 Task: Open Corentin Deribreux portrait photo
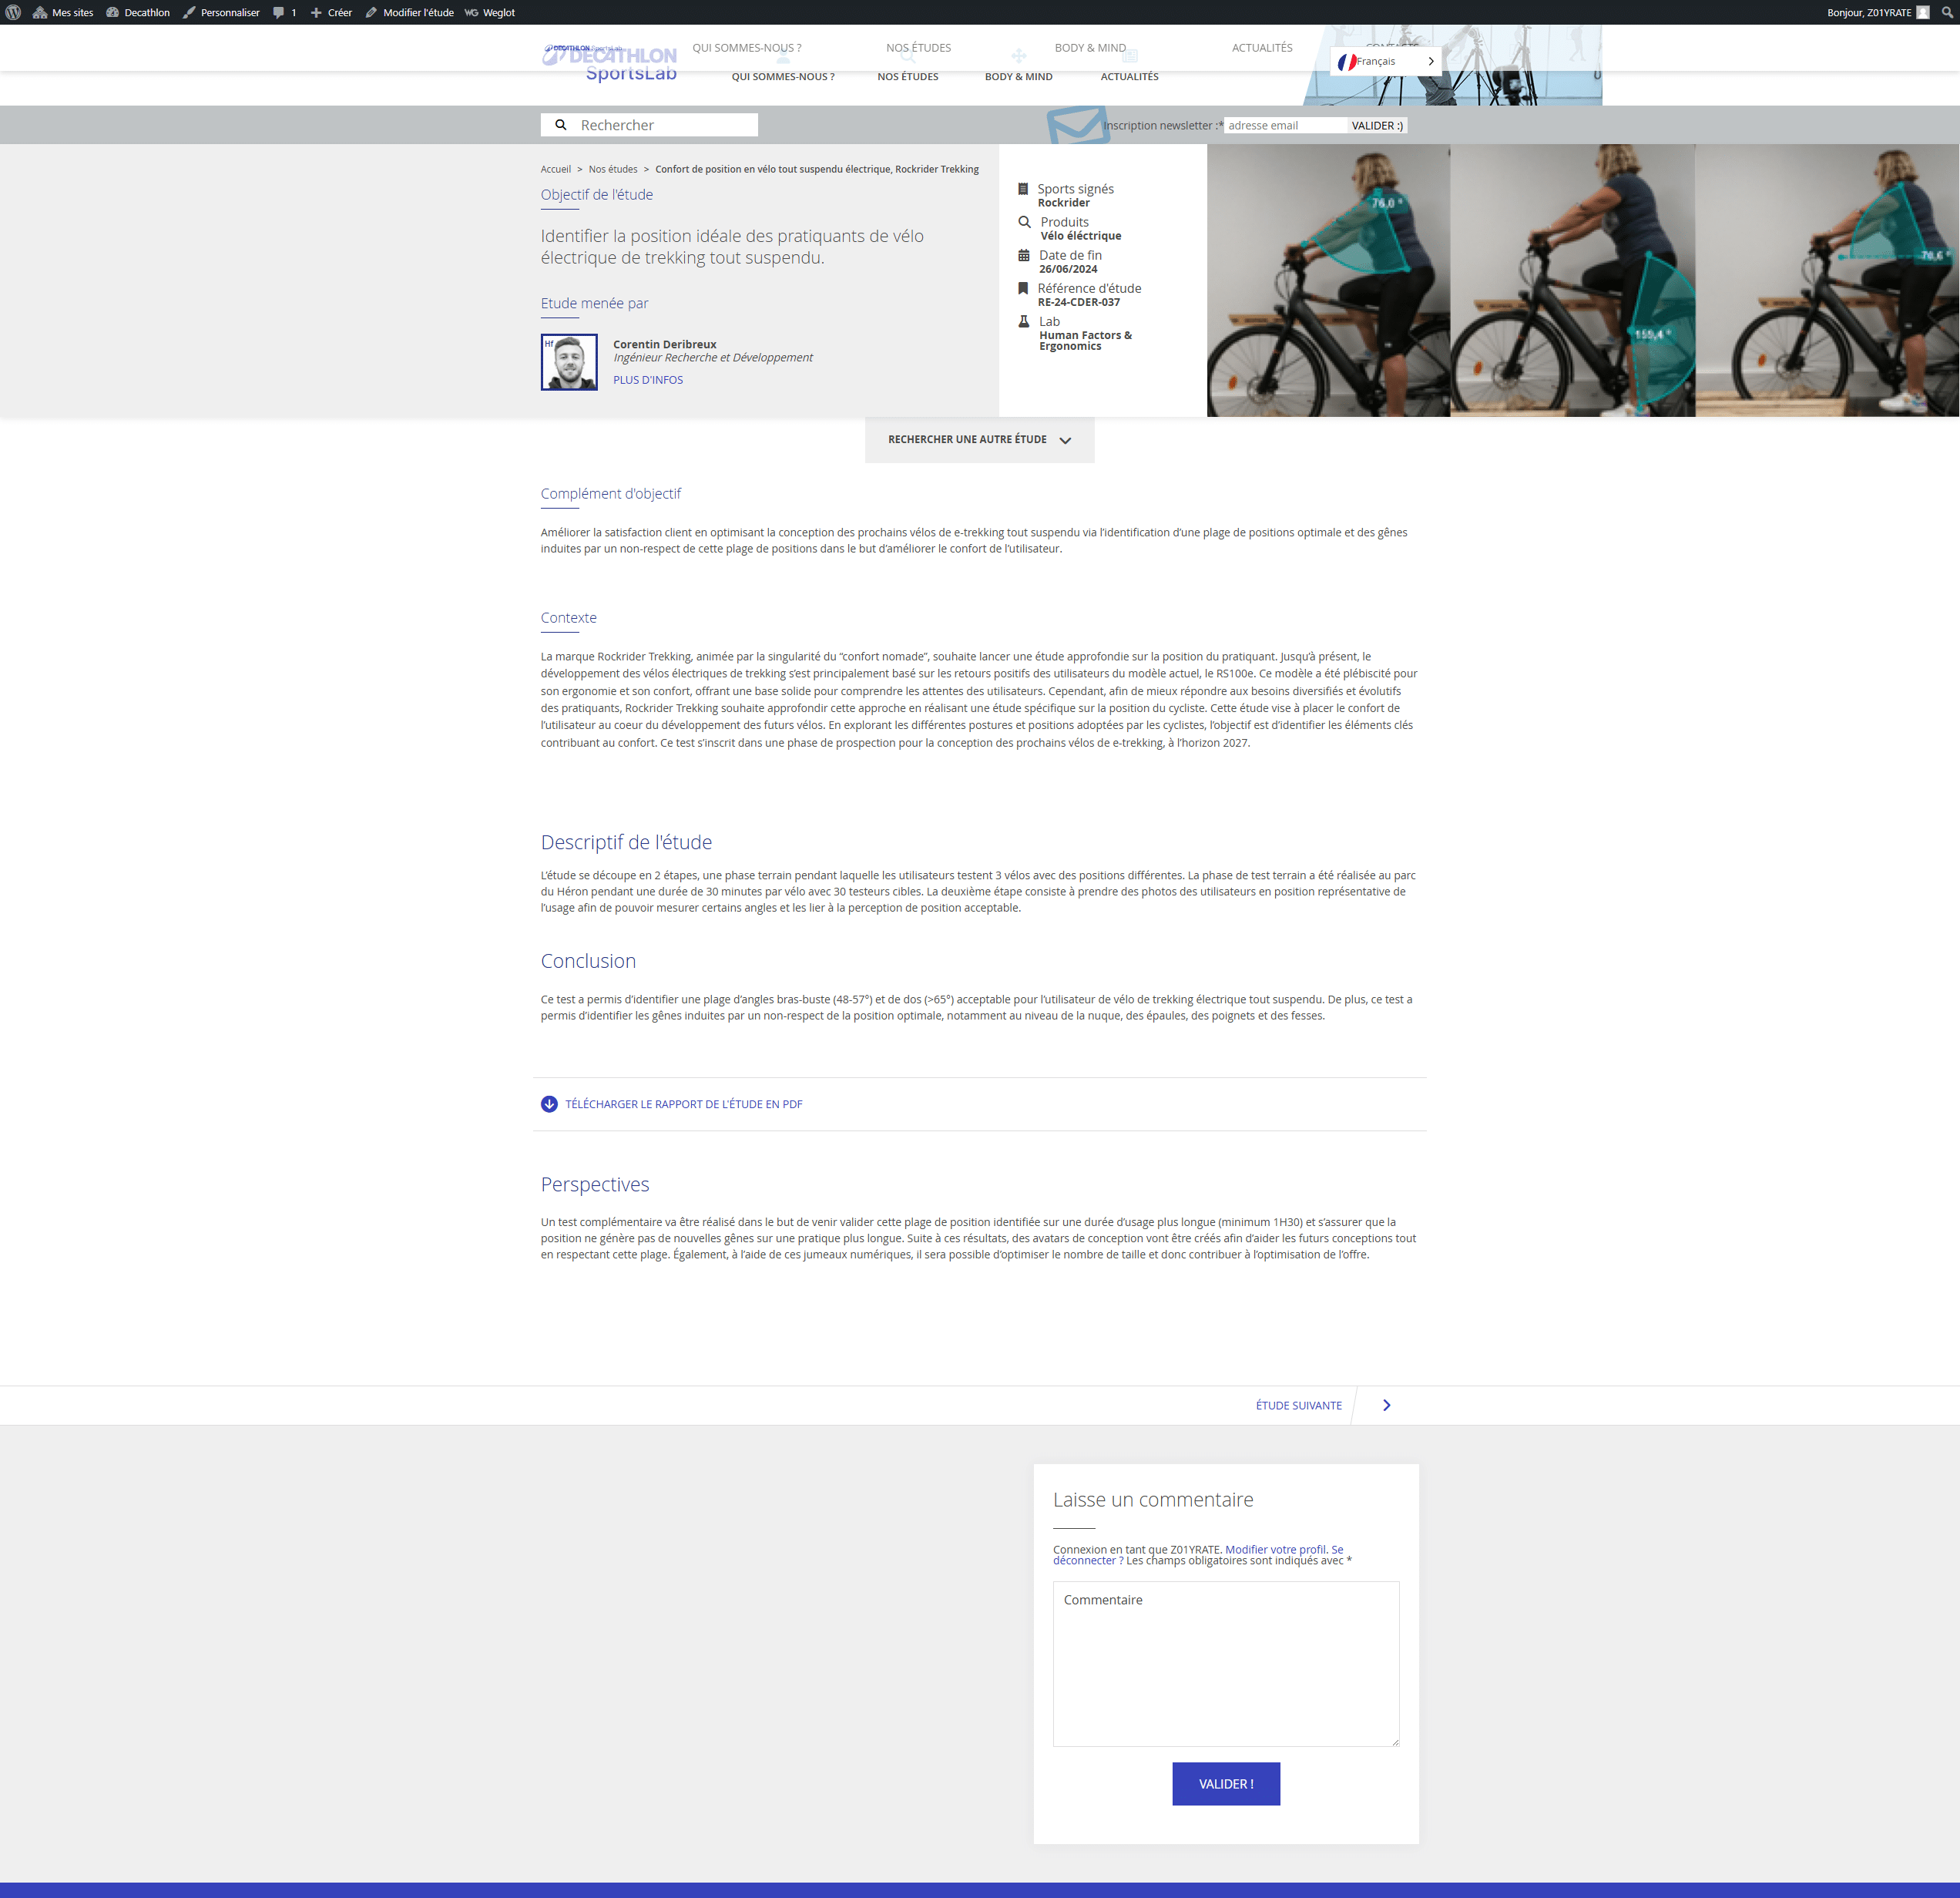click(x=569, y=362)
